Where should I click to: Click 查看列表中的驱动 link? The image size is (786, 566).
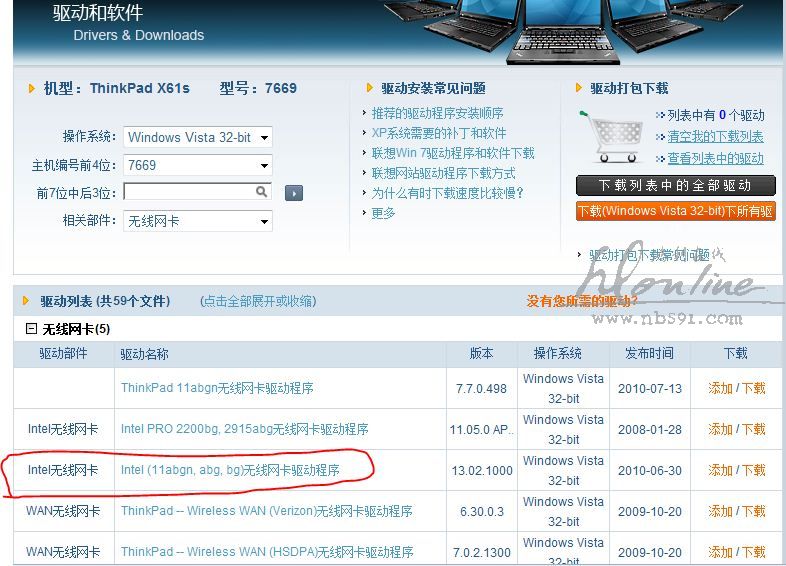[715, 158]
